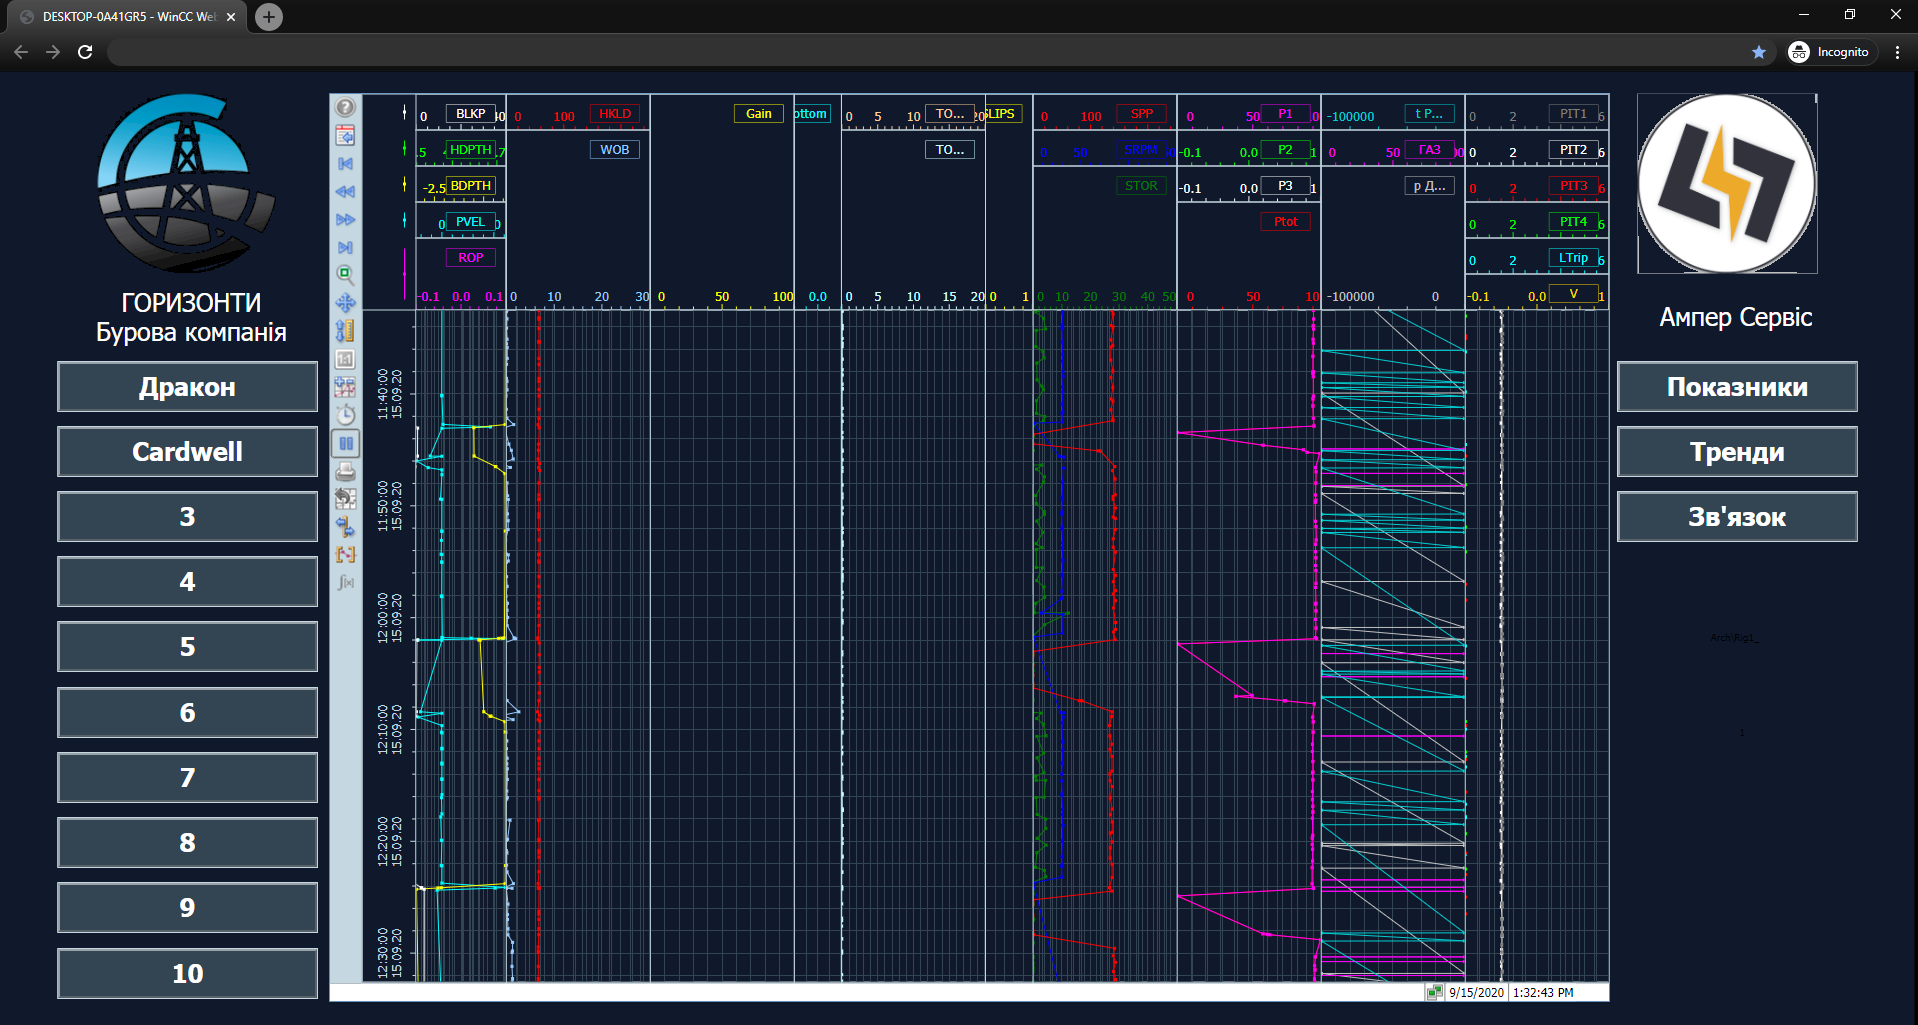Toggle the pause/start trend update button
Viewport: 1918px width, 1025px height.
[345, 443]
